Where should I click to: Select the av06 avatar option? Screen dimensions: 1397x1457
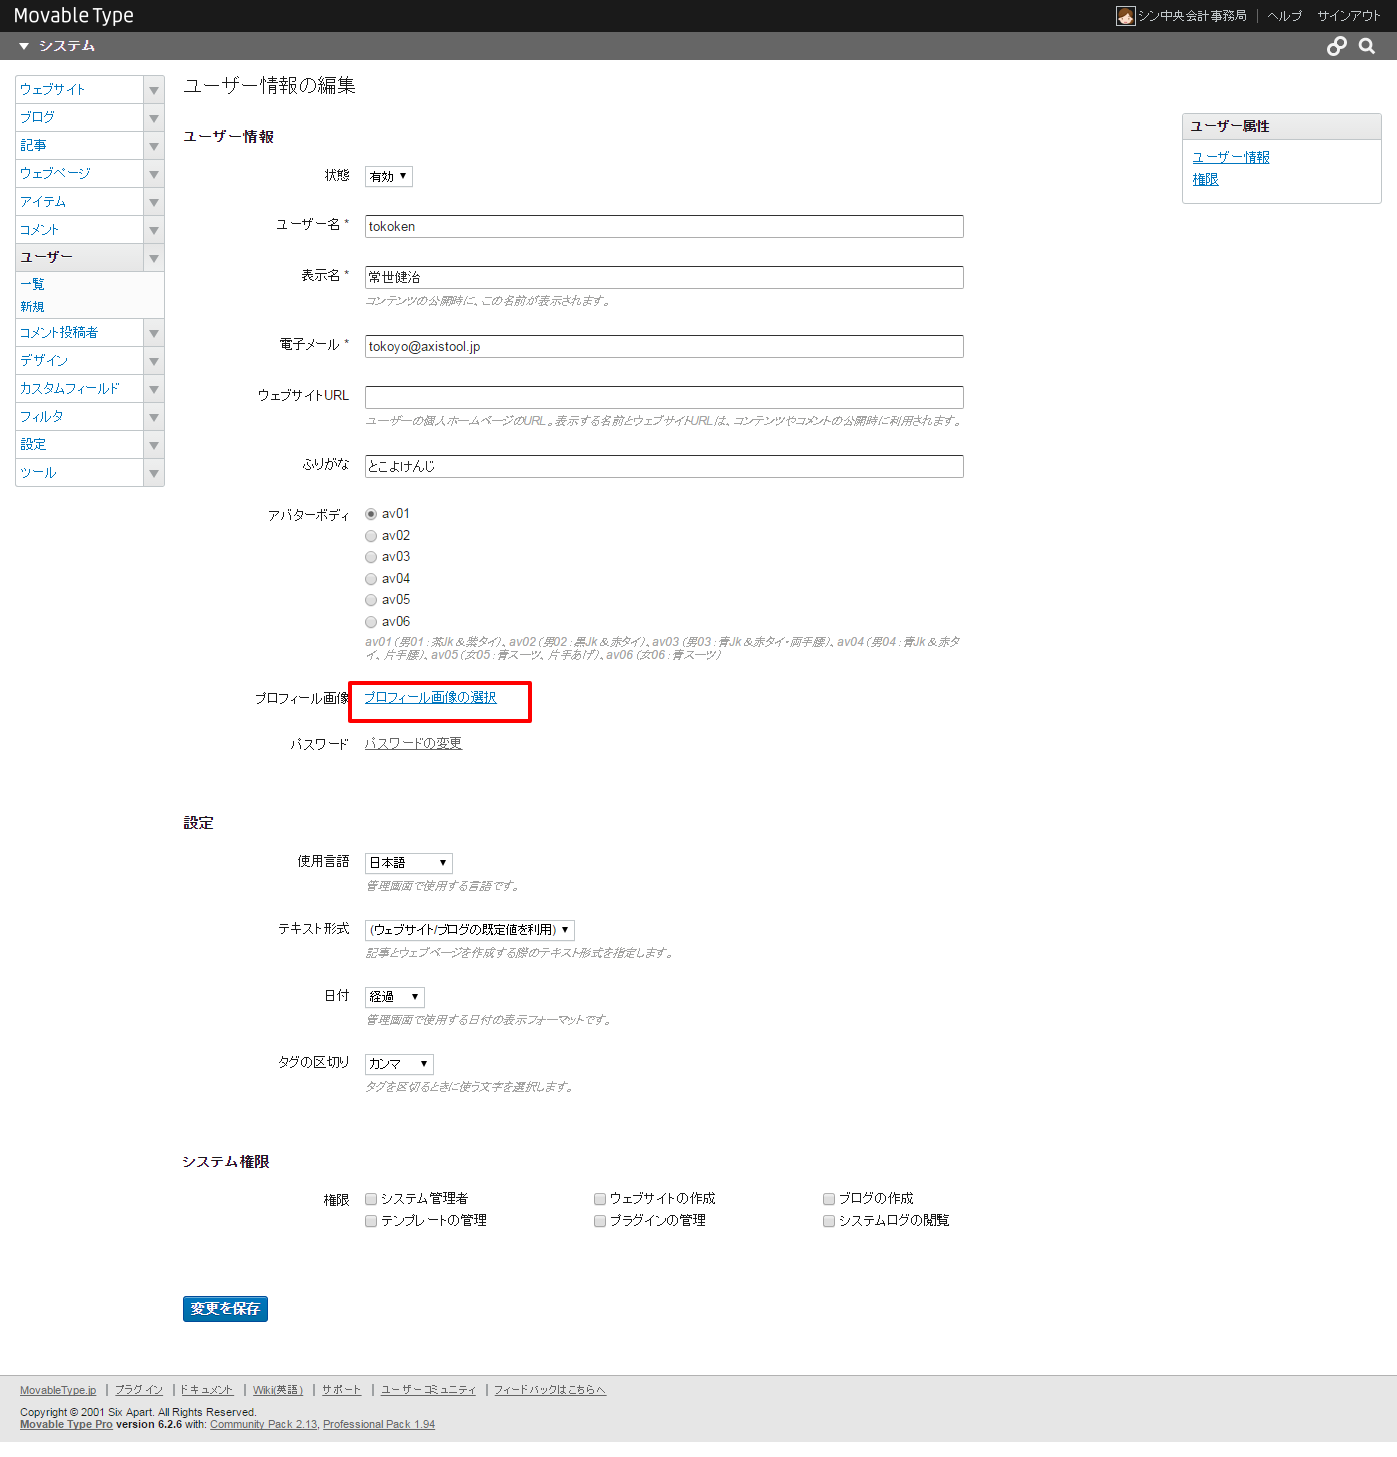pos(370,621)
